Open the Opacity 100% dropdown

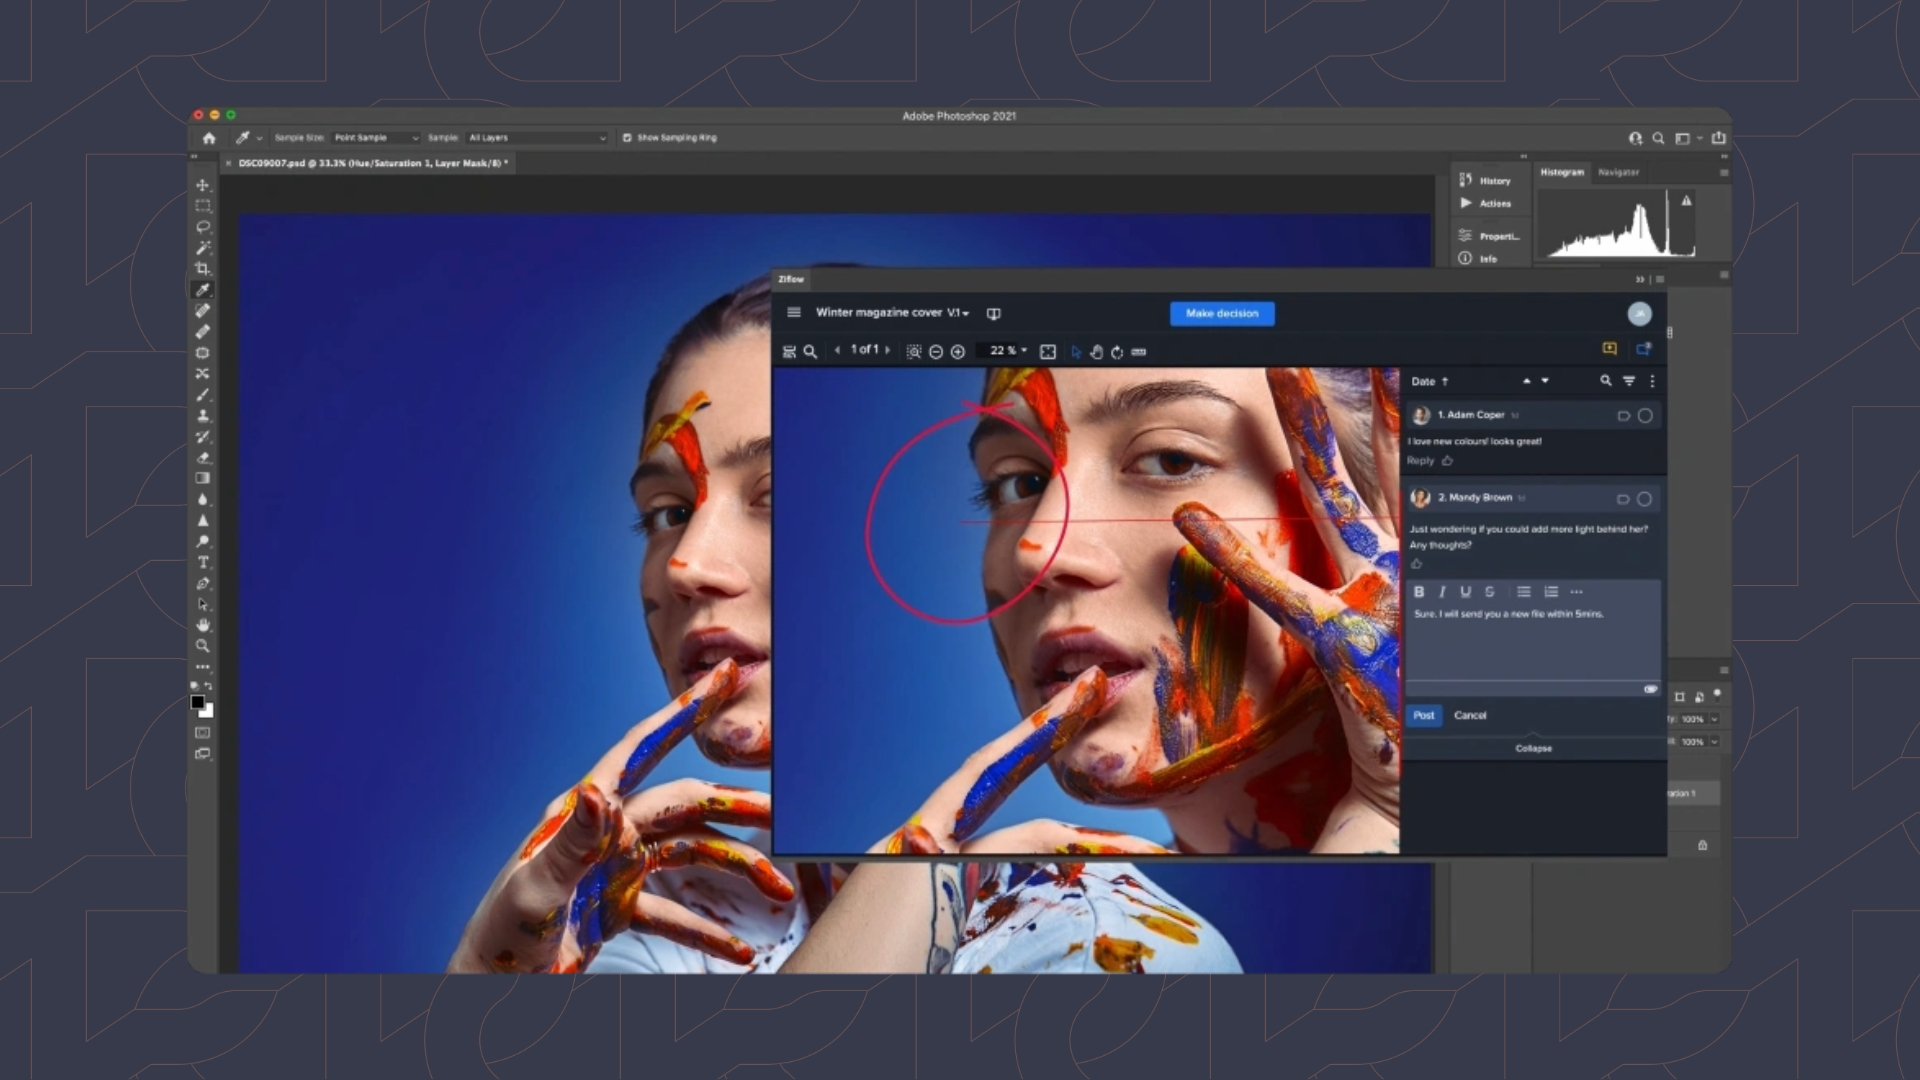coord(1714,719)
